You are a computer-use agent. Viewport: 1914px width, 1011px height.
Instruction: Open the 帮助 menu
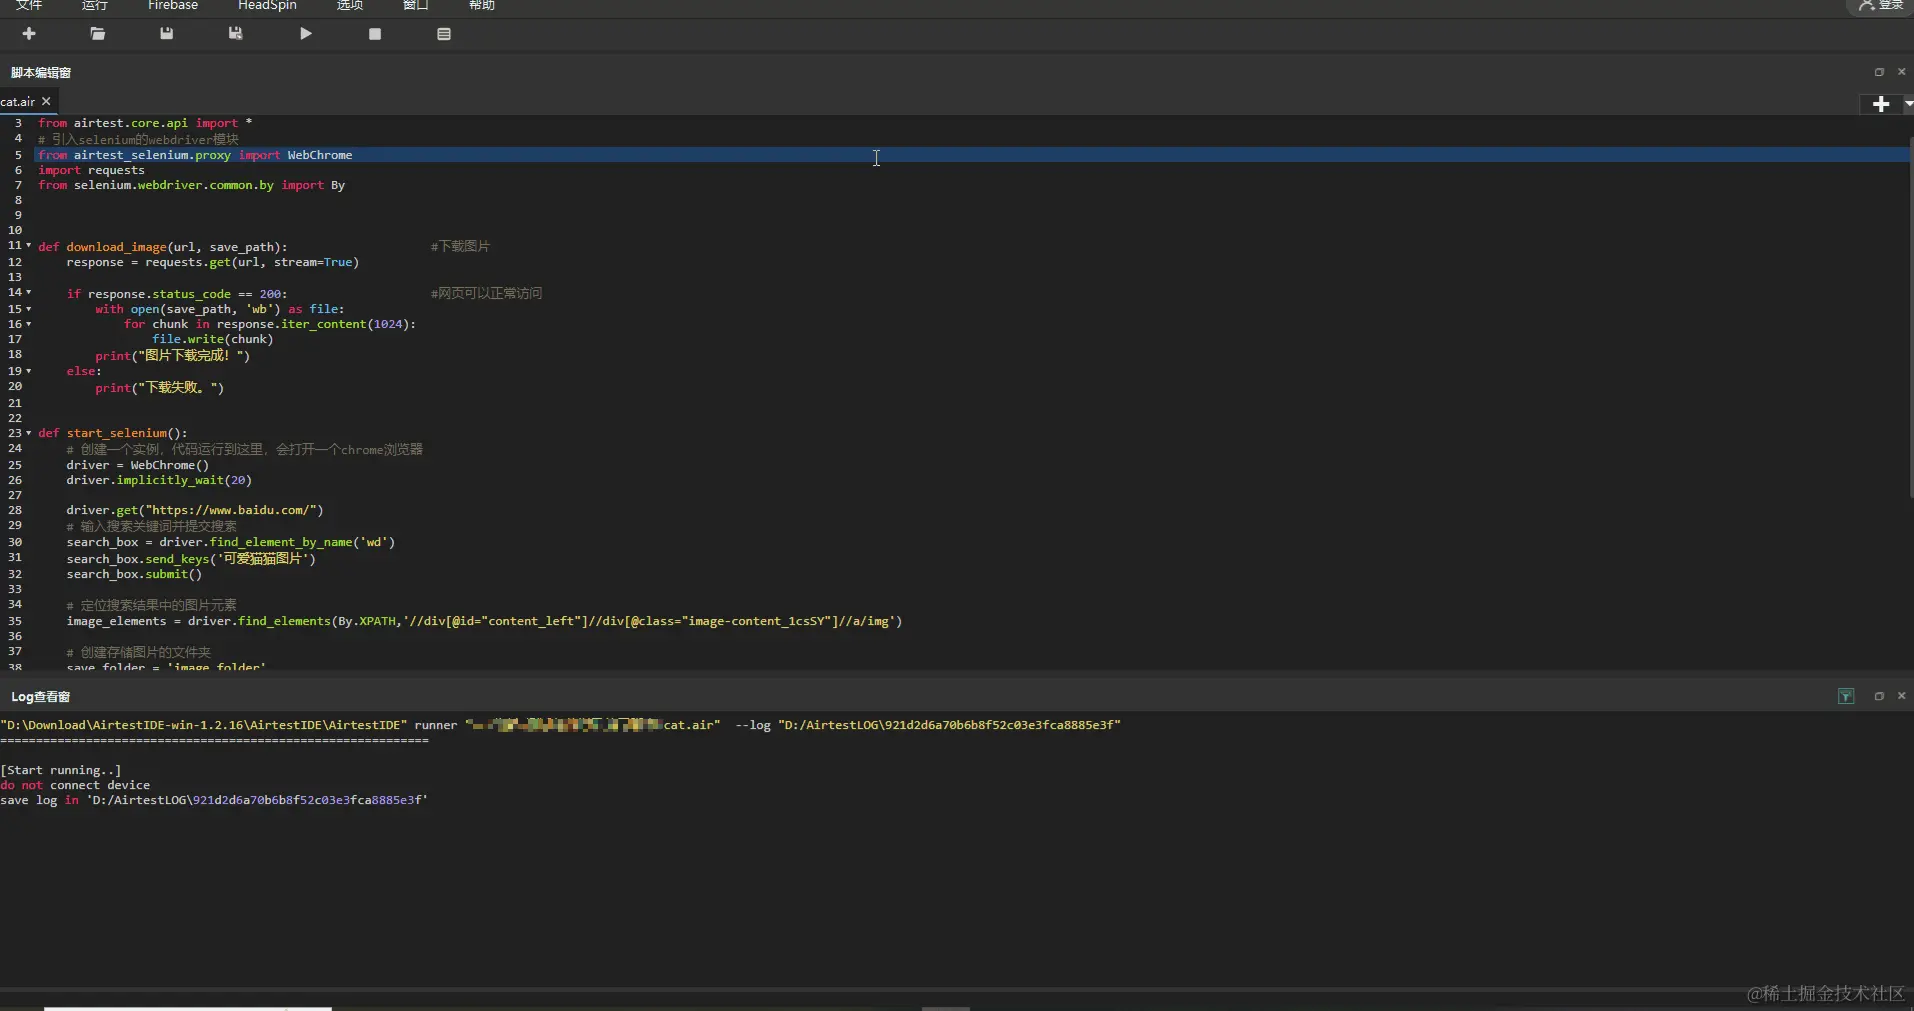[x=482, y=5]
